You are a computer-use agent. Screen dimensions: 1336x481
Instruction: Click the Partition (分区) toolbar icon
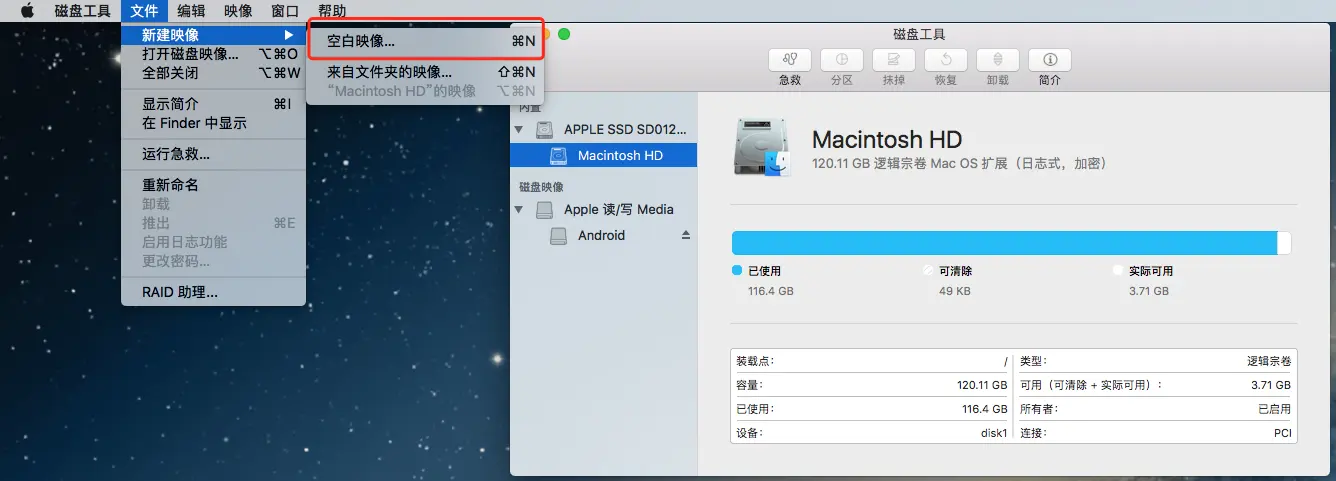point(842,59)
